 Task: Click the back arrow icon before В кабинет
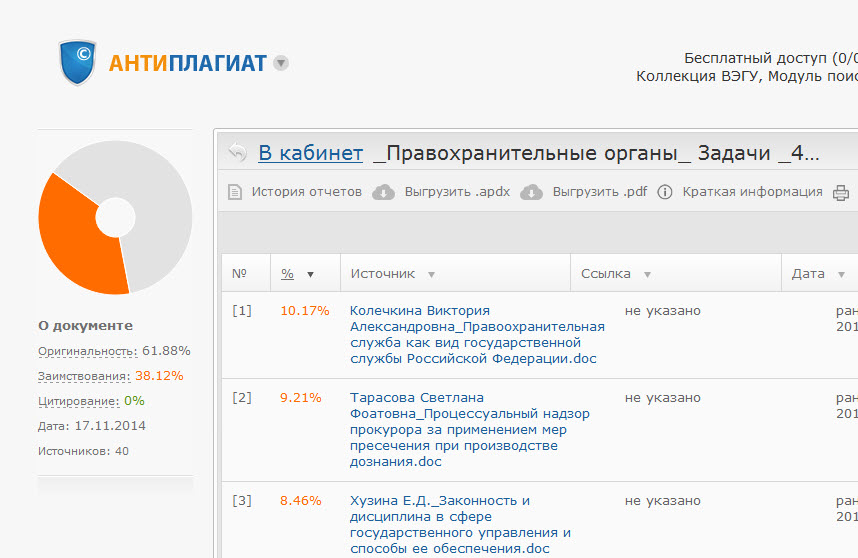click(238, 152)
